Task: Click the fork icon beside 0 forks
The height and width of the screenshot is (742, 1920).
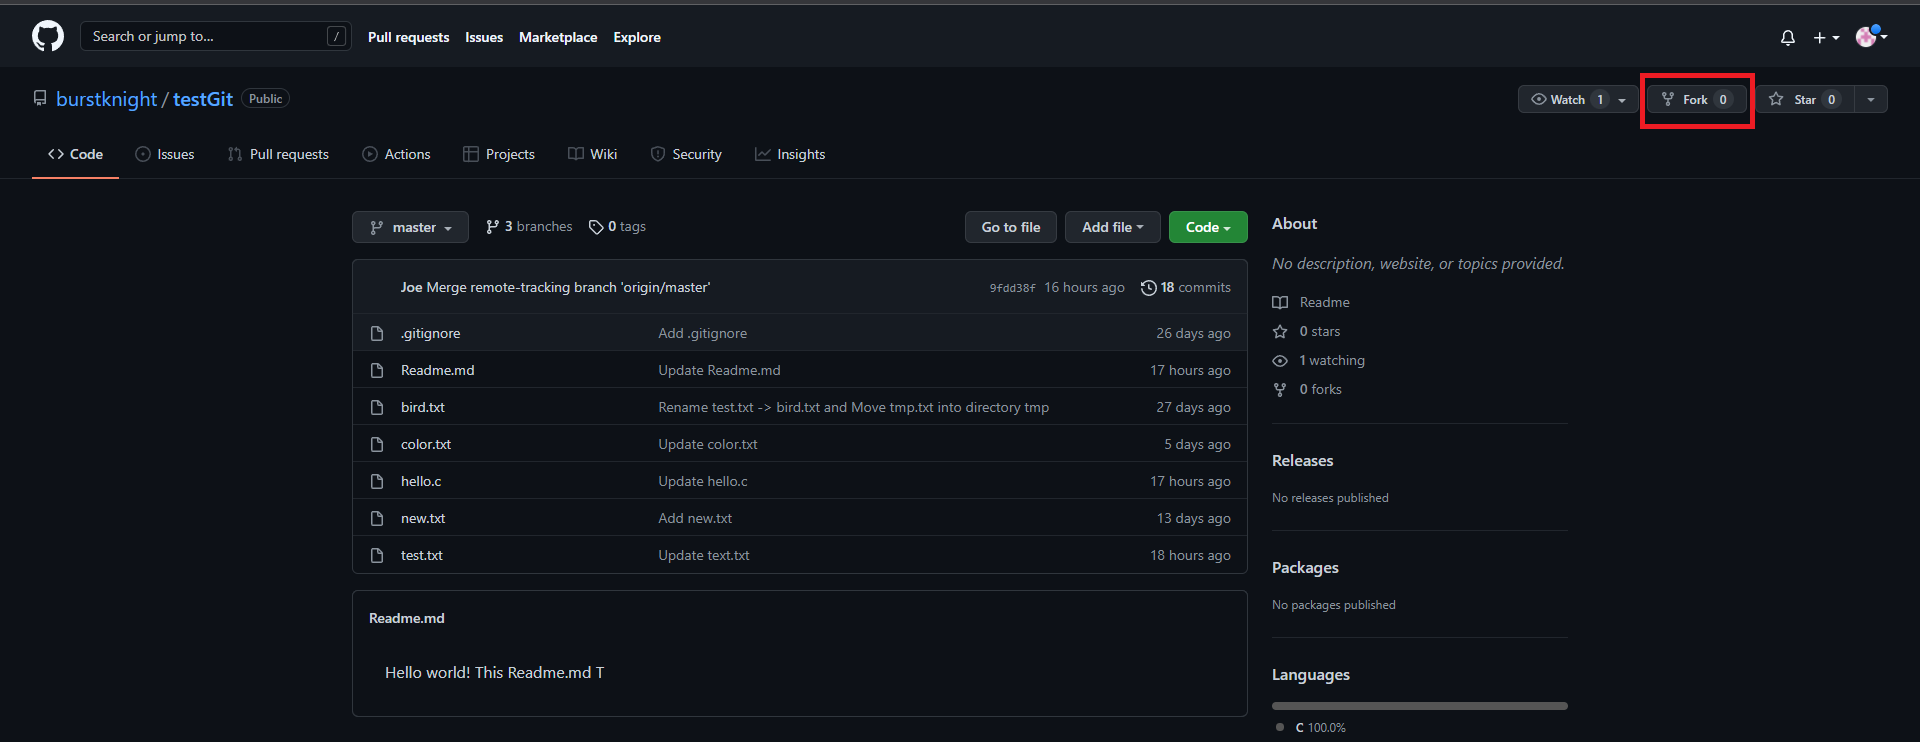Action: 1280,389
